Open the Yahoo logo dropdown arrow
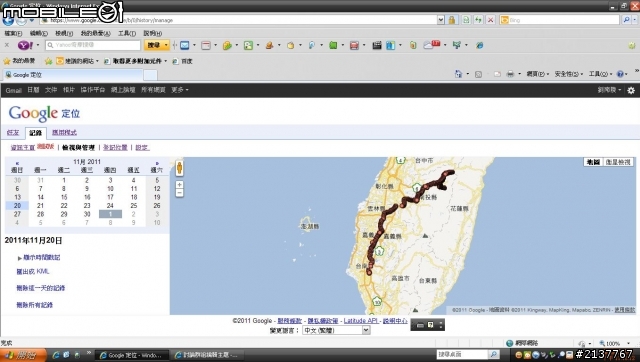The height and width of the screenshot is (362, 640). coord(38,45)
